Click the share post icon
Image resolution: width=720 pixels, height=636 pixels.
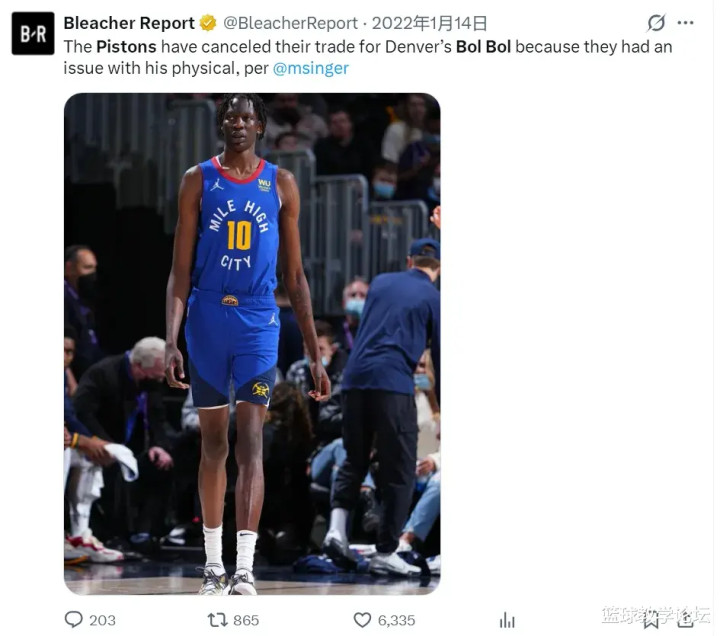coord(685,620)
